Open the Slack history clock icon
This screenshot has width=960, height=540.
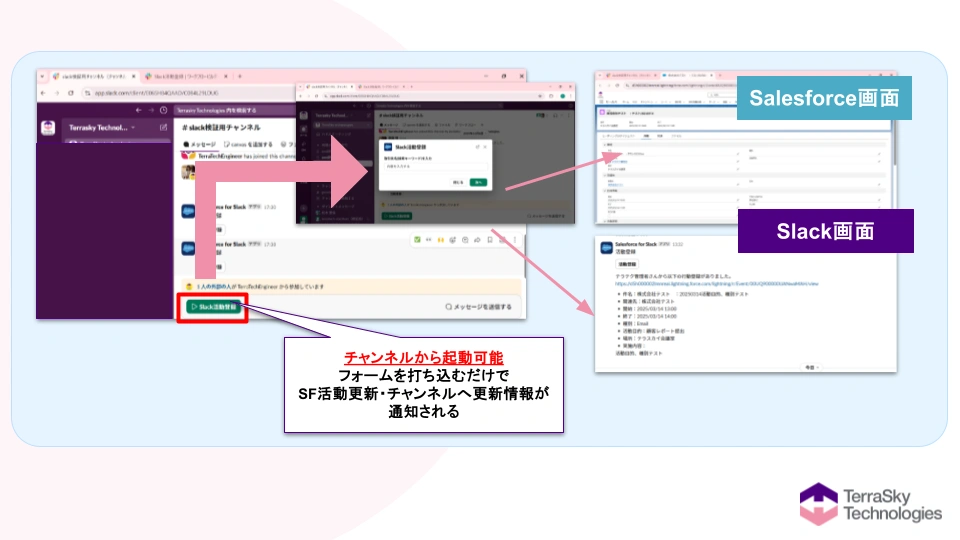163,110
